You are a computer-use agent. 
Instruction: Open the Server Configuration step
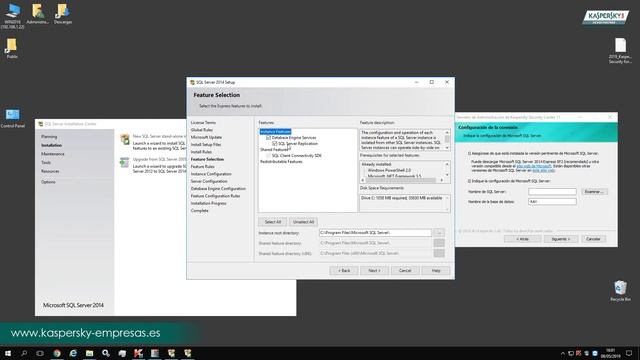pos(209,181)
